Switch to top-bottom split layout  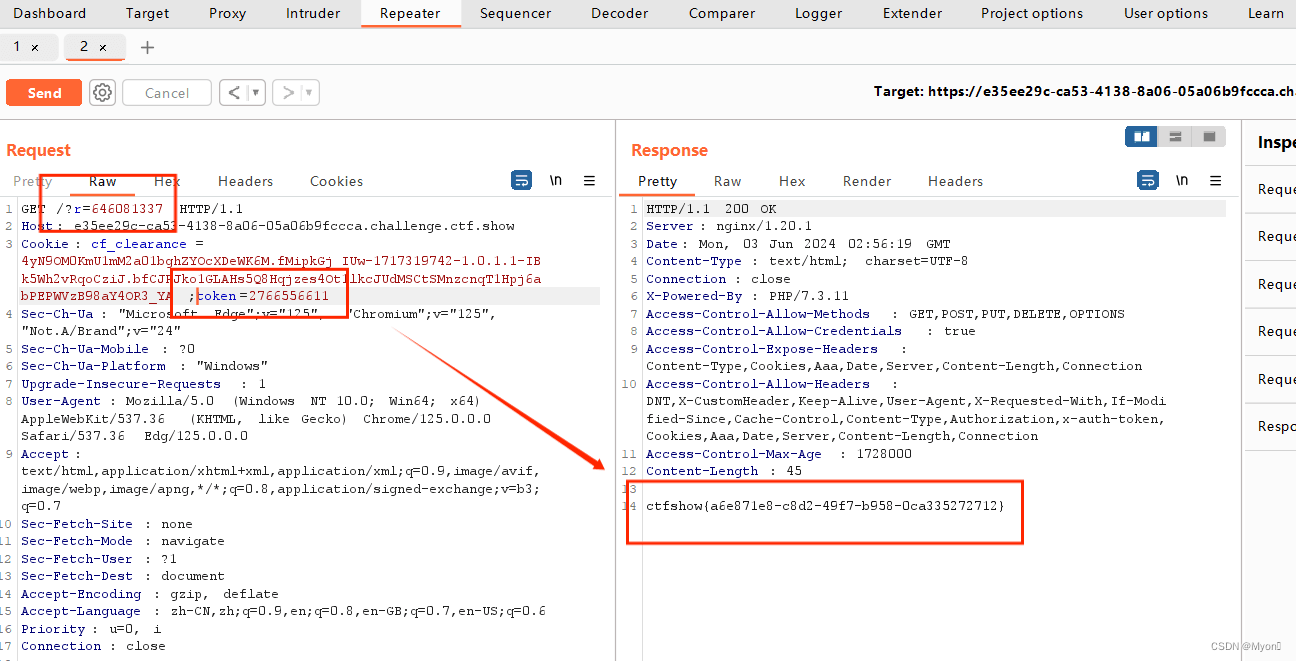pyautogui.click(x=1175, y=136)
